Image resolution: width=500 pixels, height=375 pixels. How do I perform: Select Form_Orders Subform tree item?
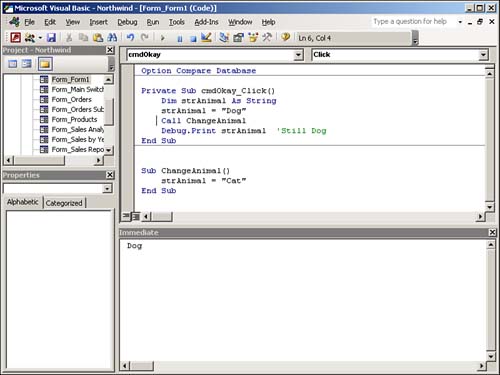point(78,110)
